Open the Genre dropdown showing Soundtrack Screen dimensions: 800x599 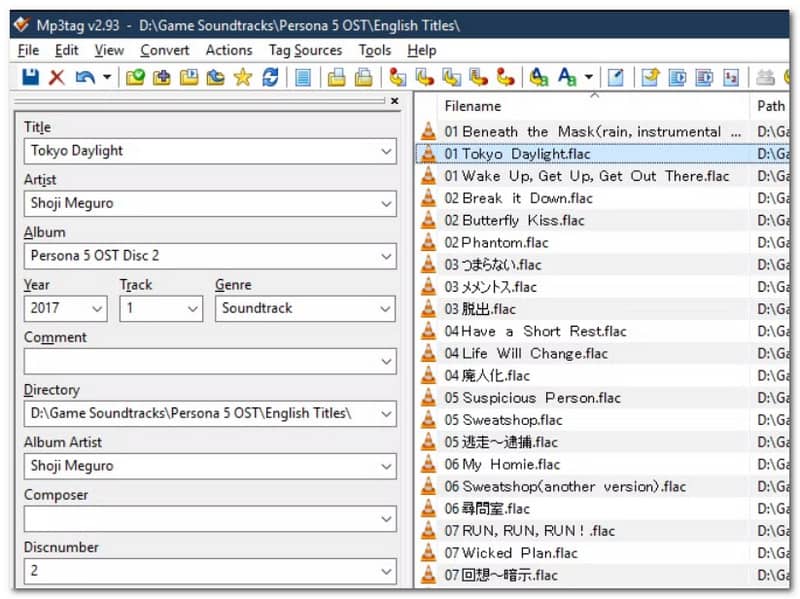385,309
